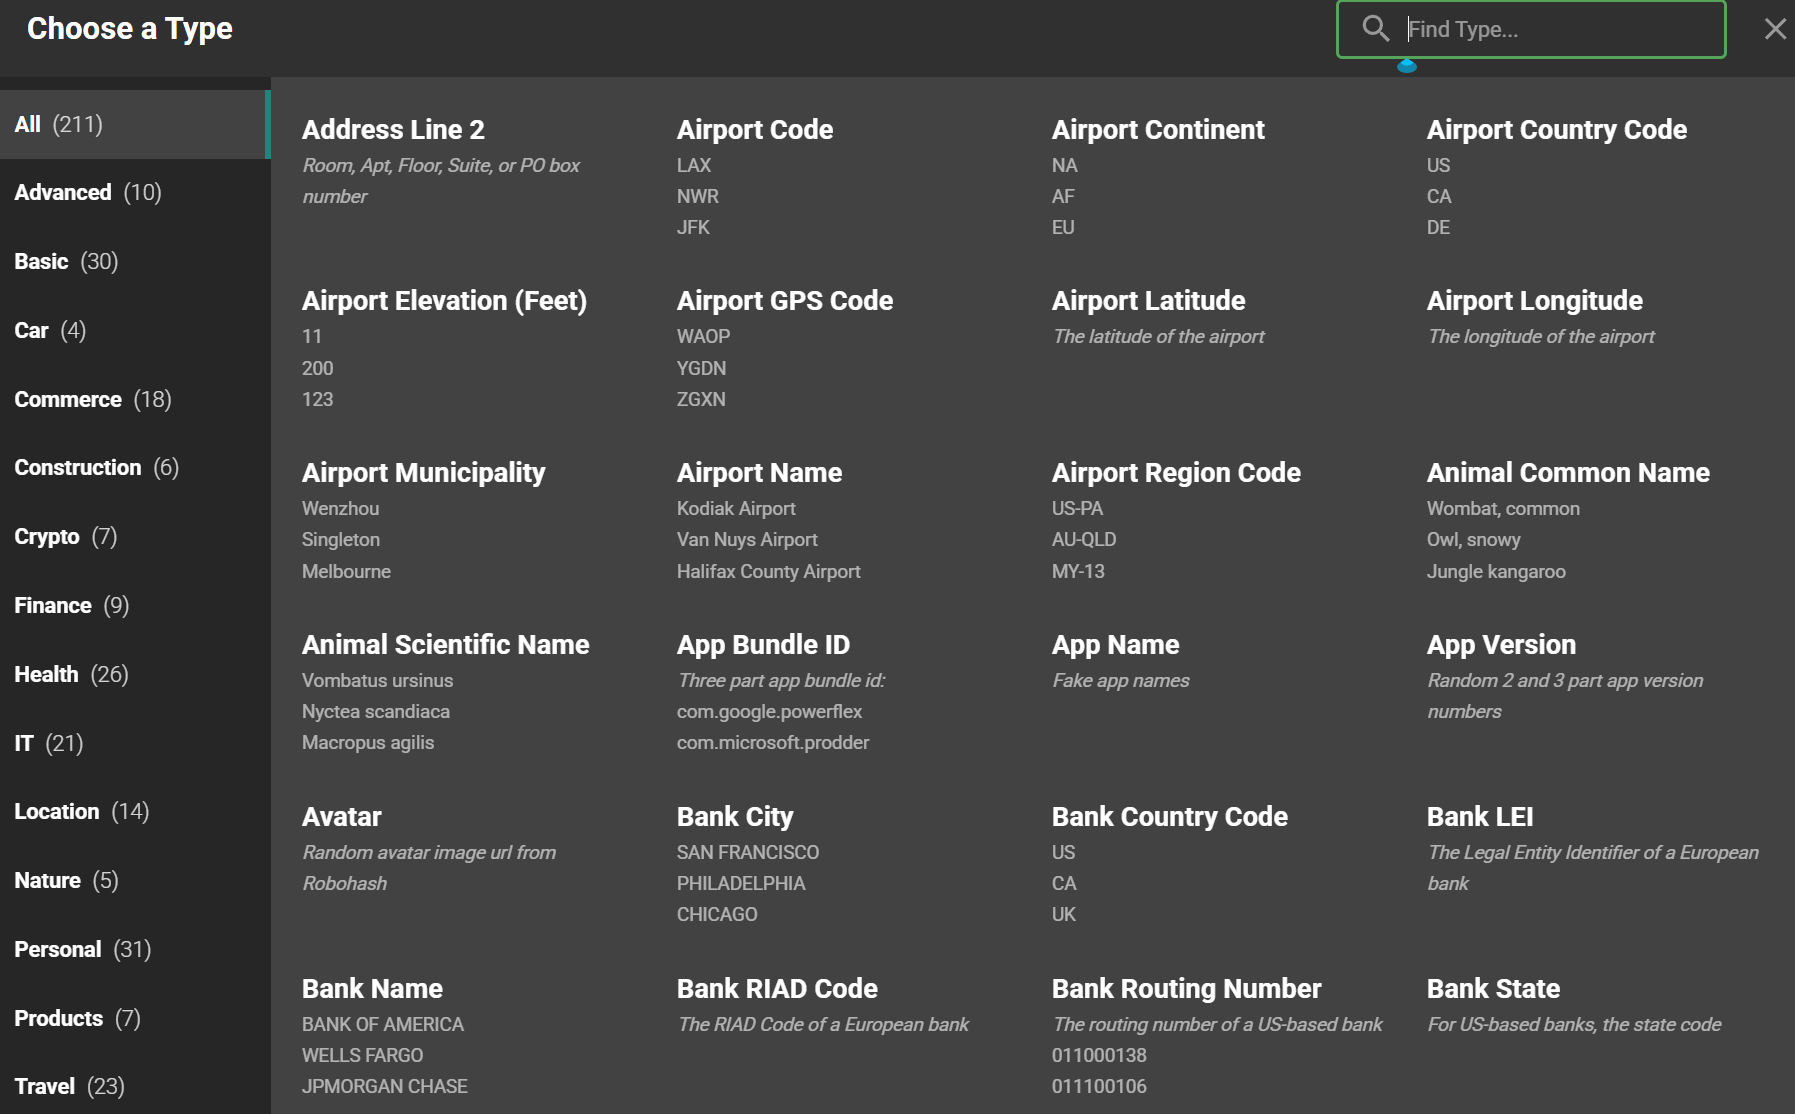Type in the Find Type search field
Viewport: 1795px width, 1114px height.
(x=1558, y=30)
